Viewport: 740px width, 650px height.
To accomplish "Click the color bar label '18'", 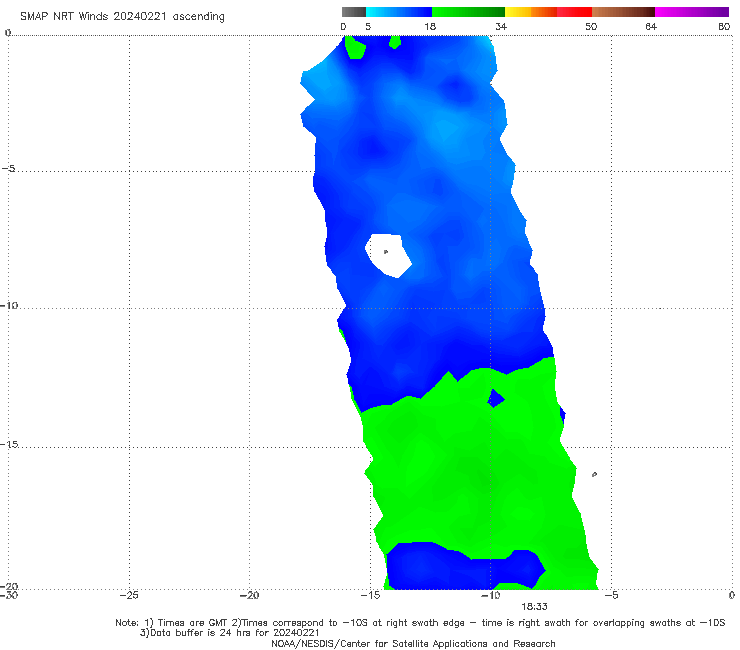I will (430, 27).
